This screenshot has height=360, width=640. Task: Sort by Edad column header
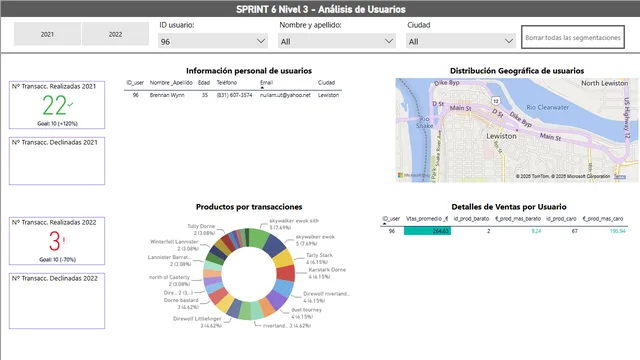pos(204,82)
